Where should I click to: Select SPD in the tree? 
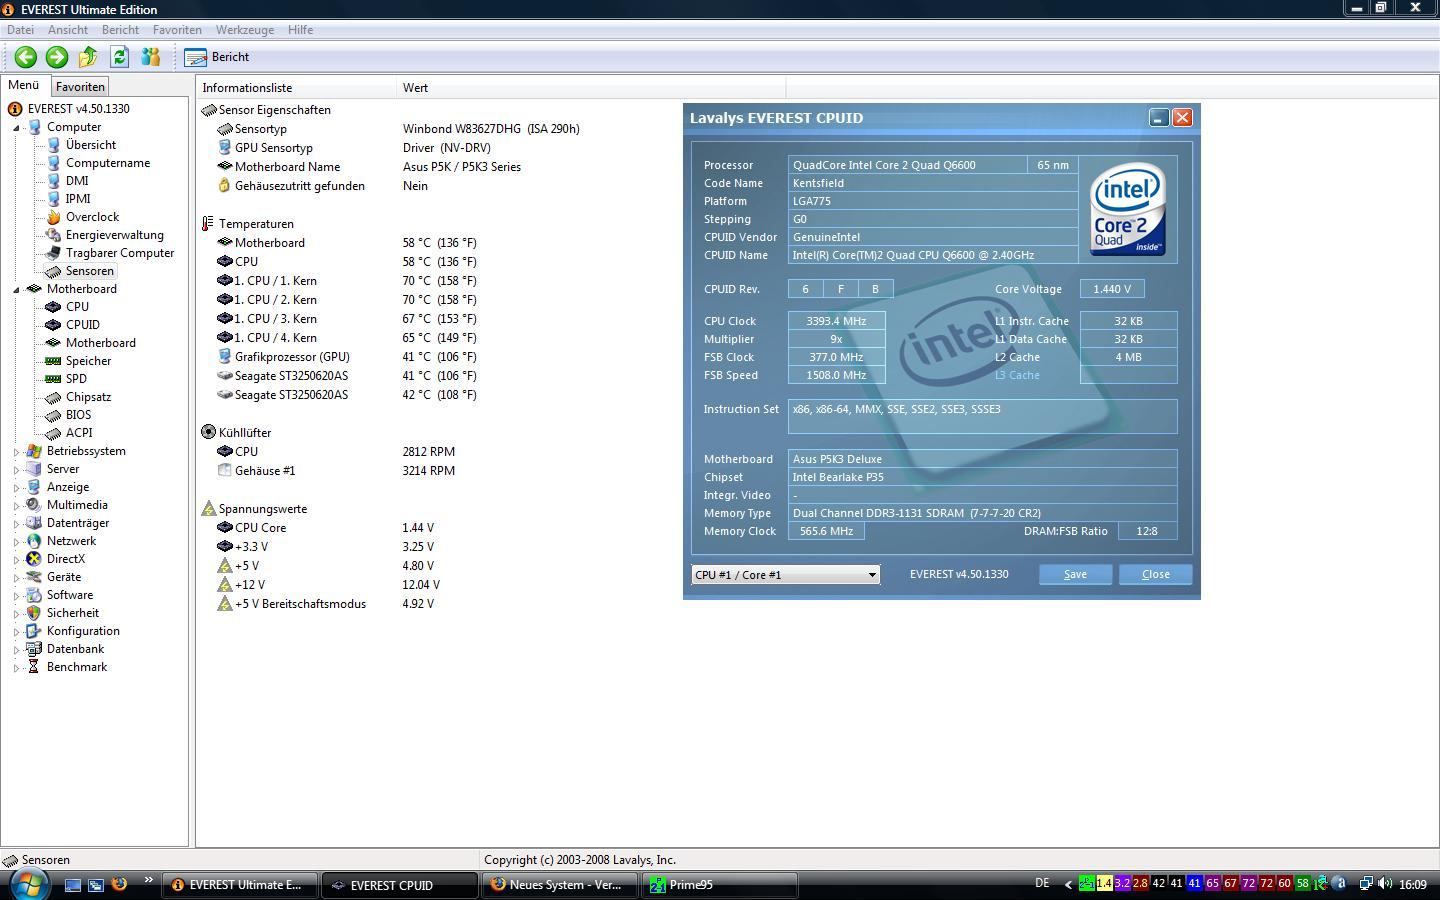click(x=76, y=379)
